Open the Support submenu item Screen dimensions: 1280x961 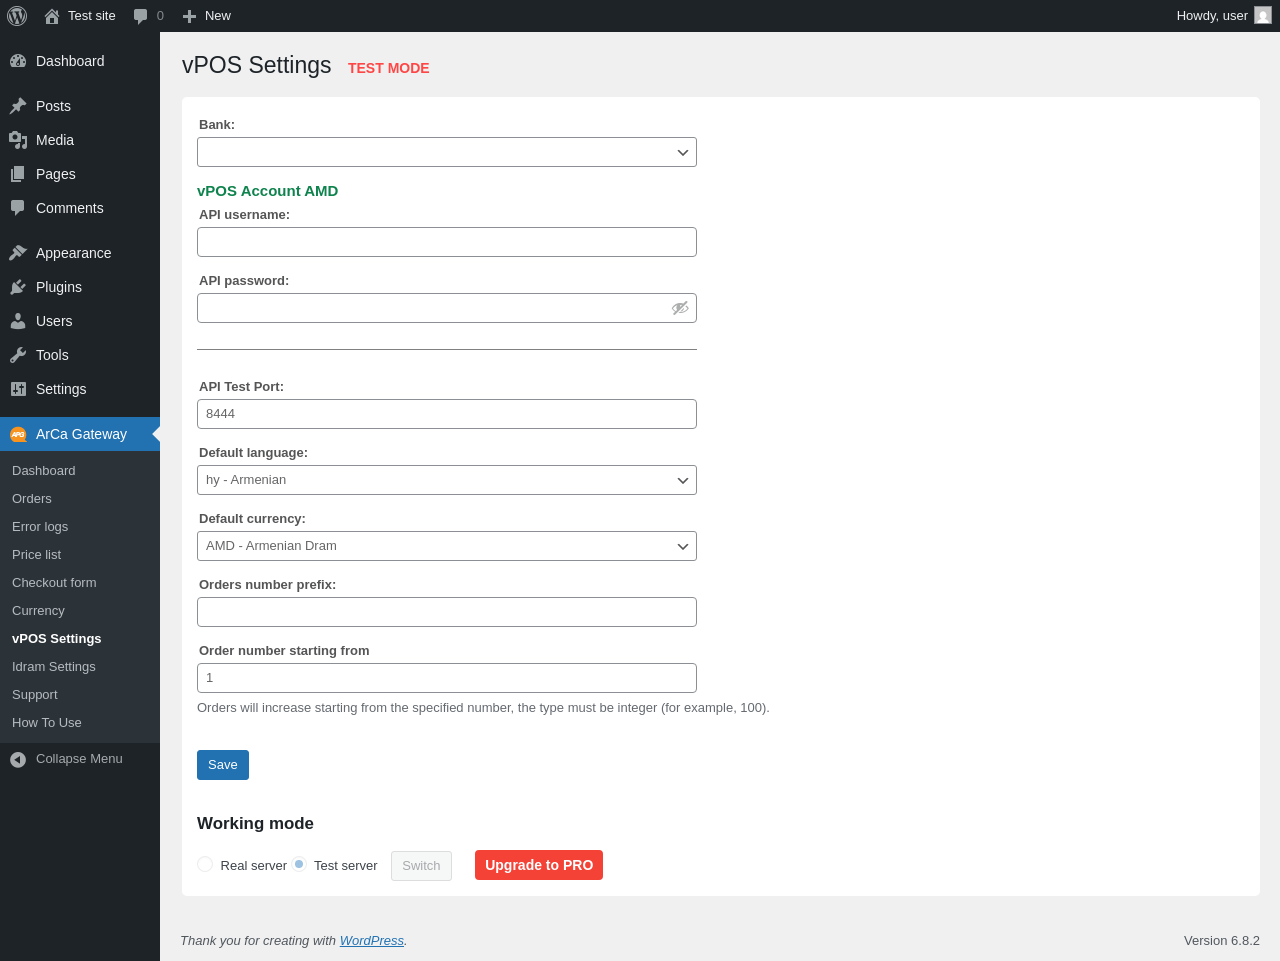pos(35,695)
